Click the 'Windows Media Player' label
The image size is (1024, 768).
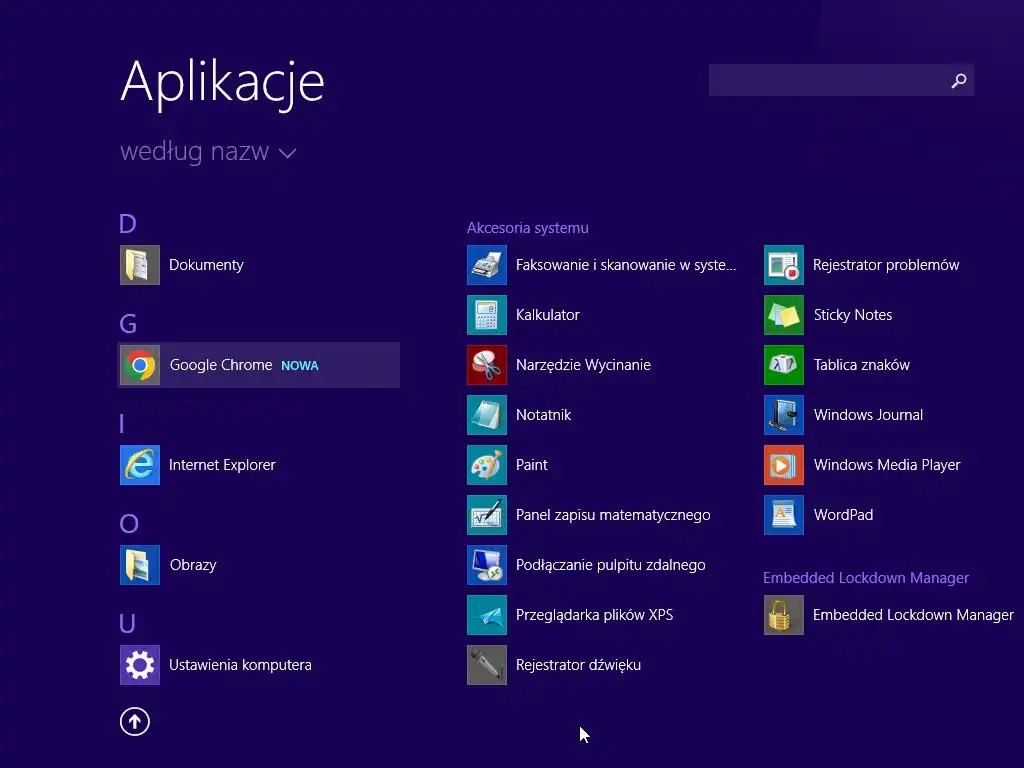(x=887, y=465)
